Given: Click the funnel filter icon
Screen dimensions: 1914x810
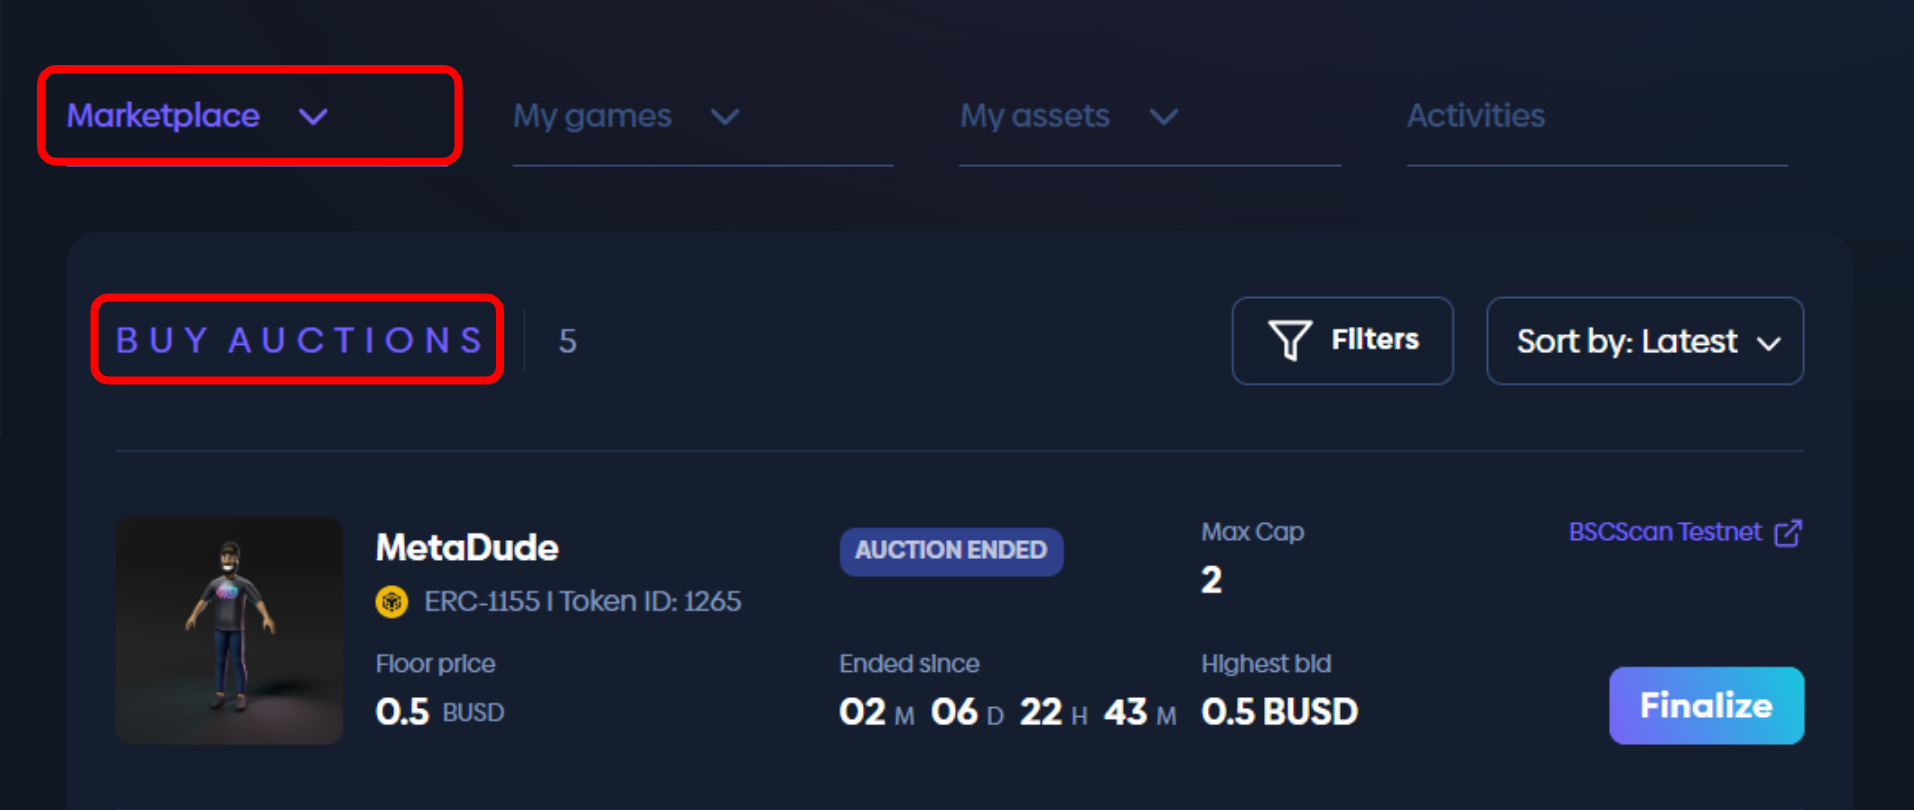Looking at the screenshot, I should (x=1290, y=340).
